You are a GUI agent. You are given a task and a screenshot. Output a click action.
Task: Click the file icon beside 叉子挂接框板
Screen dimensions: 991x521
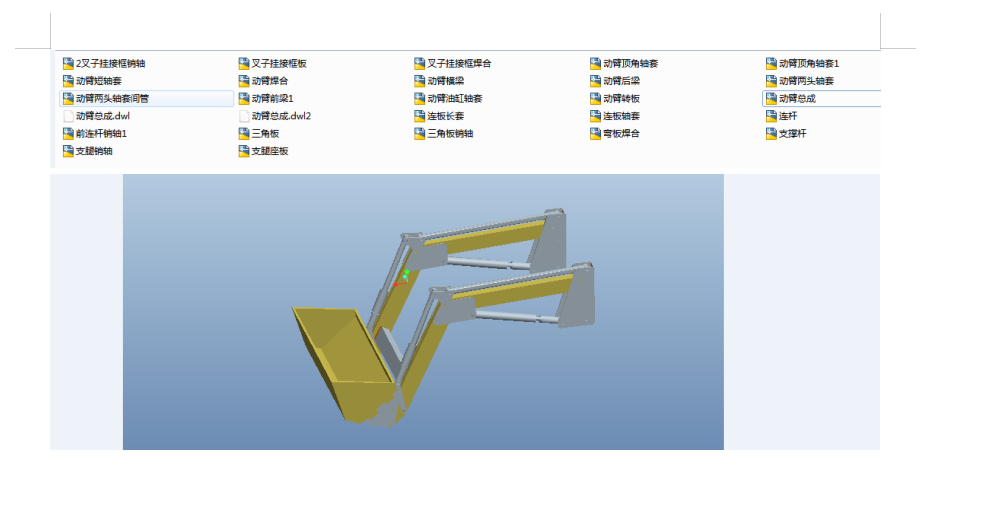(244, 63)
